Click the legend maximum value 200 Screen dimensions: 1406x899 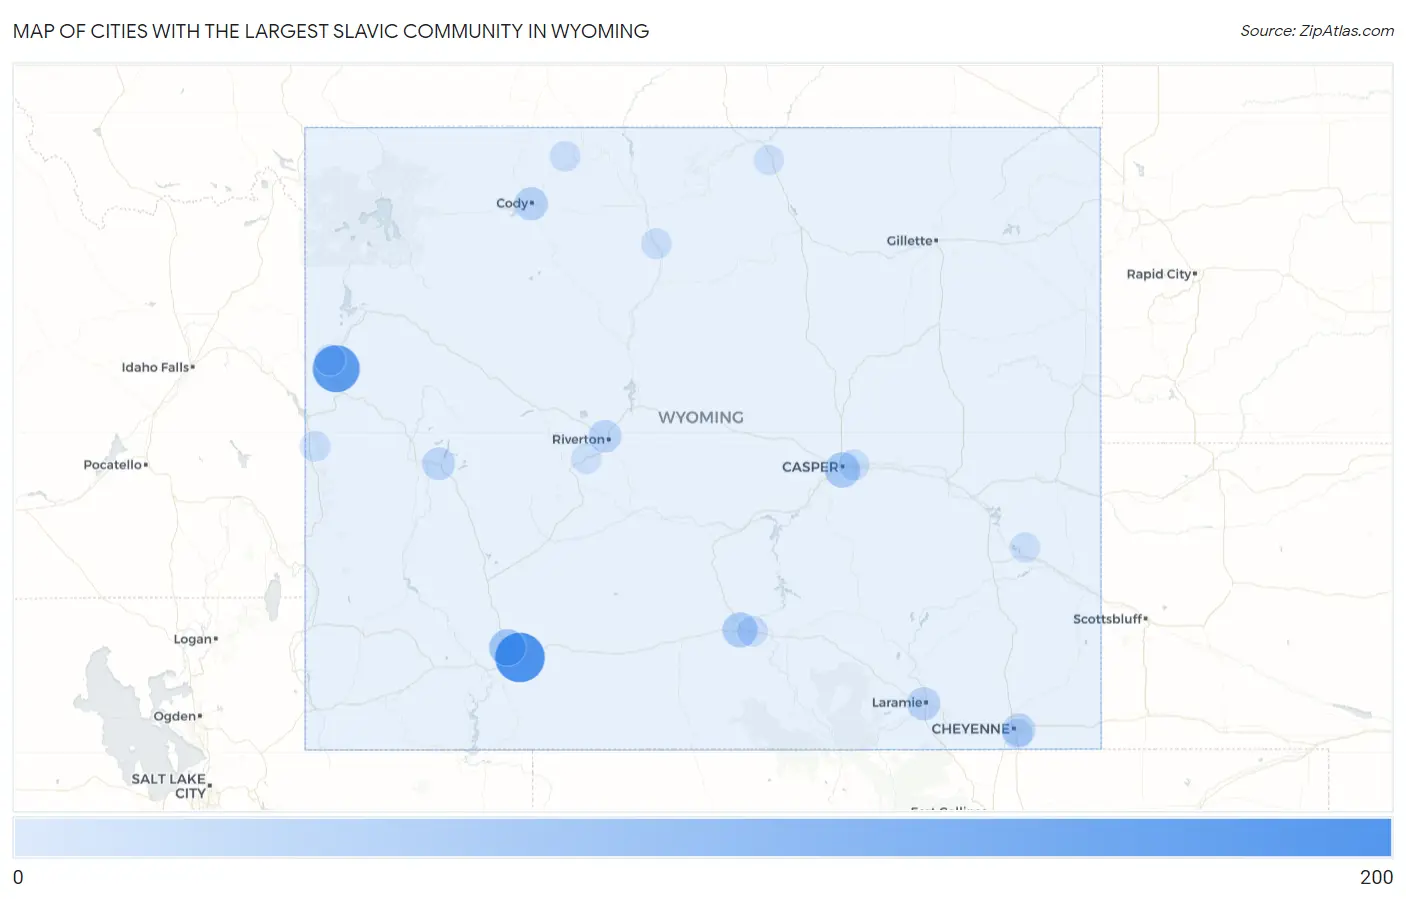[x=1376, y=877]
